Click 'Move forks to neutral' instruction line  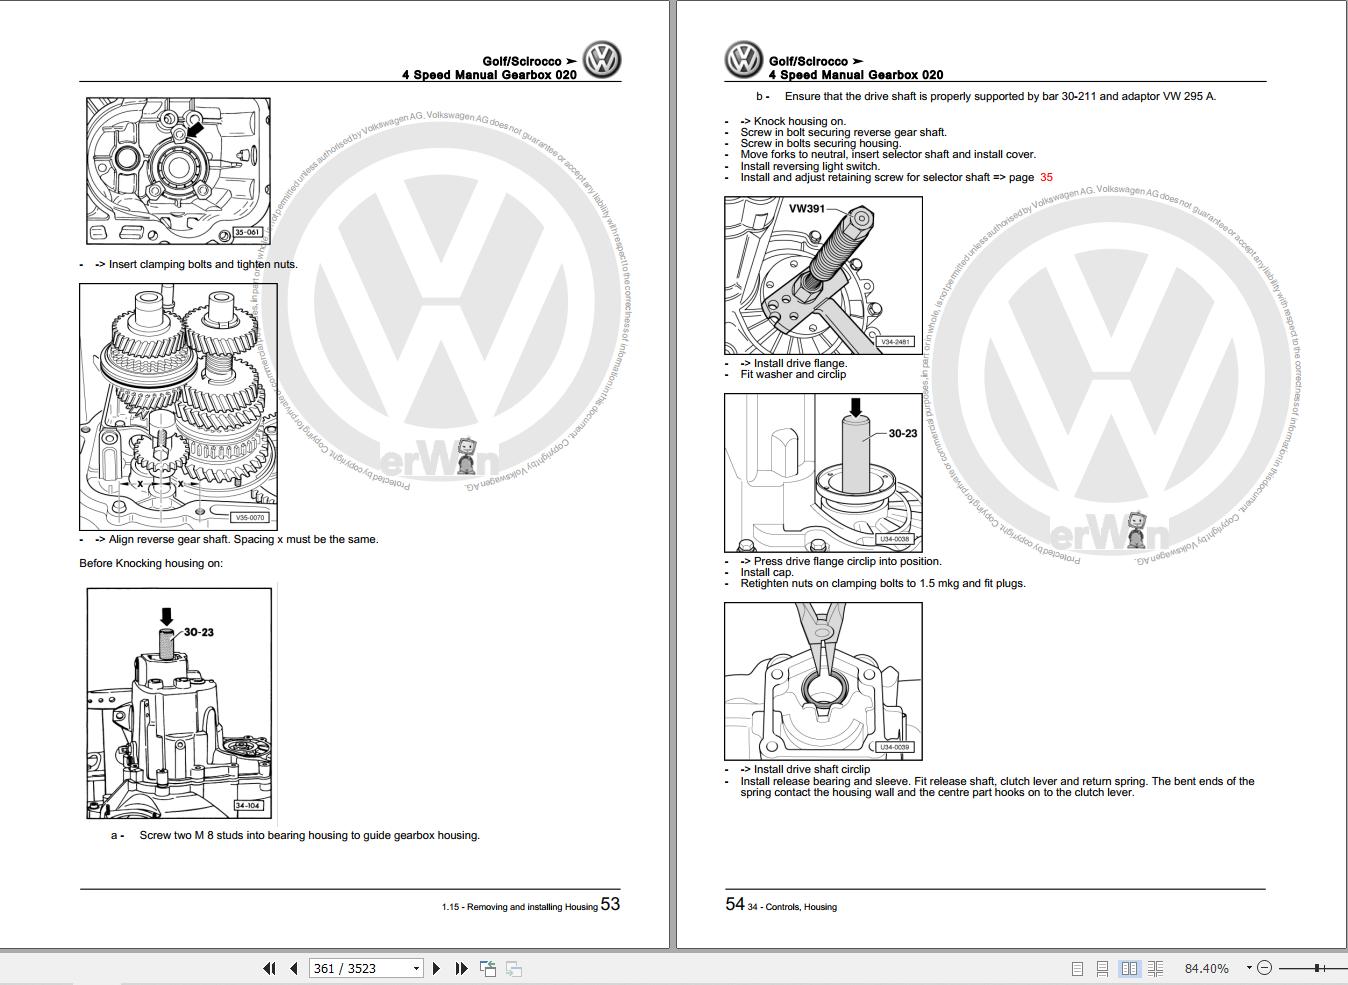click(x=888, y=154)
